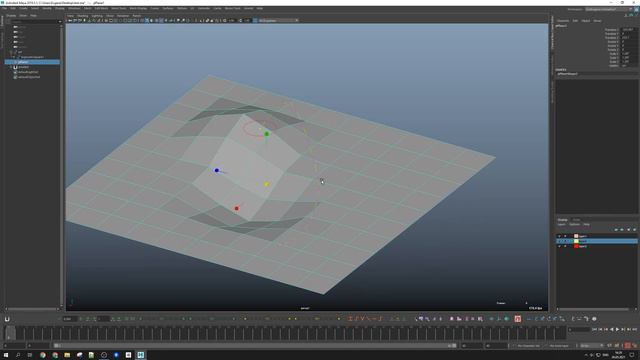Image resolution: width=640 pixels, height=360 pixels.
Task: Open the Channel Box Channels menu
Action: click(x=563, y=21)
